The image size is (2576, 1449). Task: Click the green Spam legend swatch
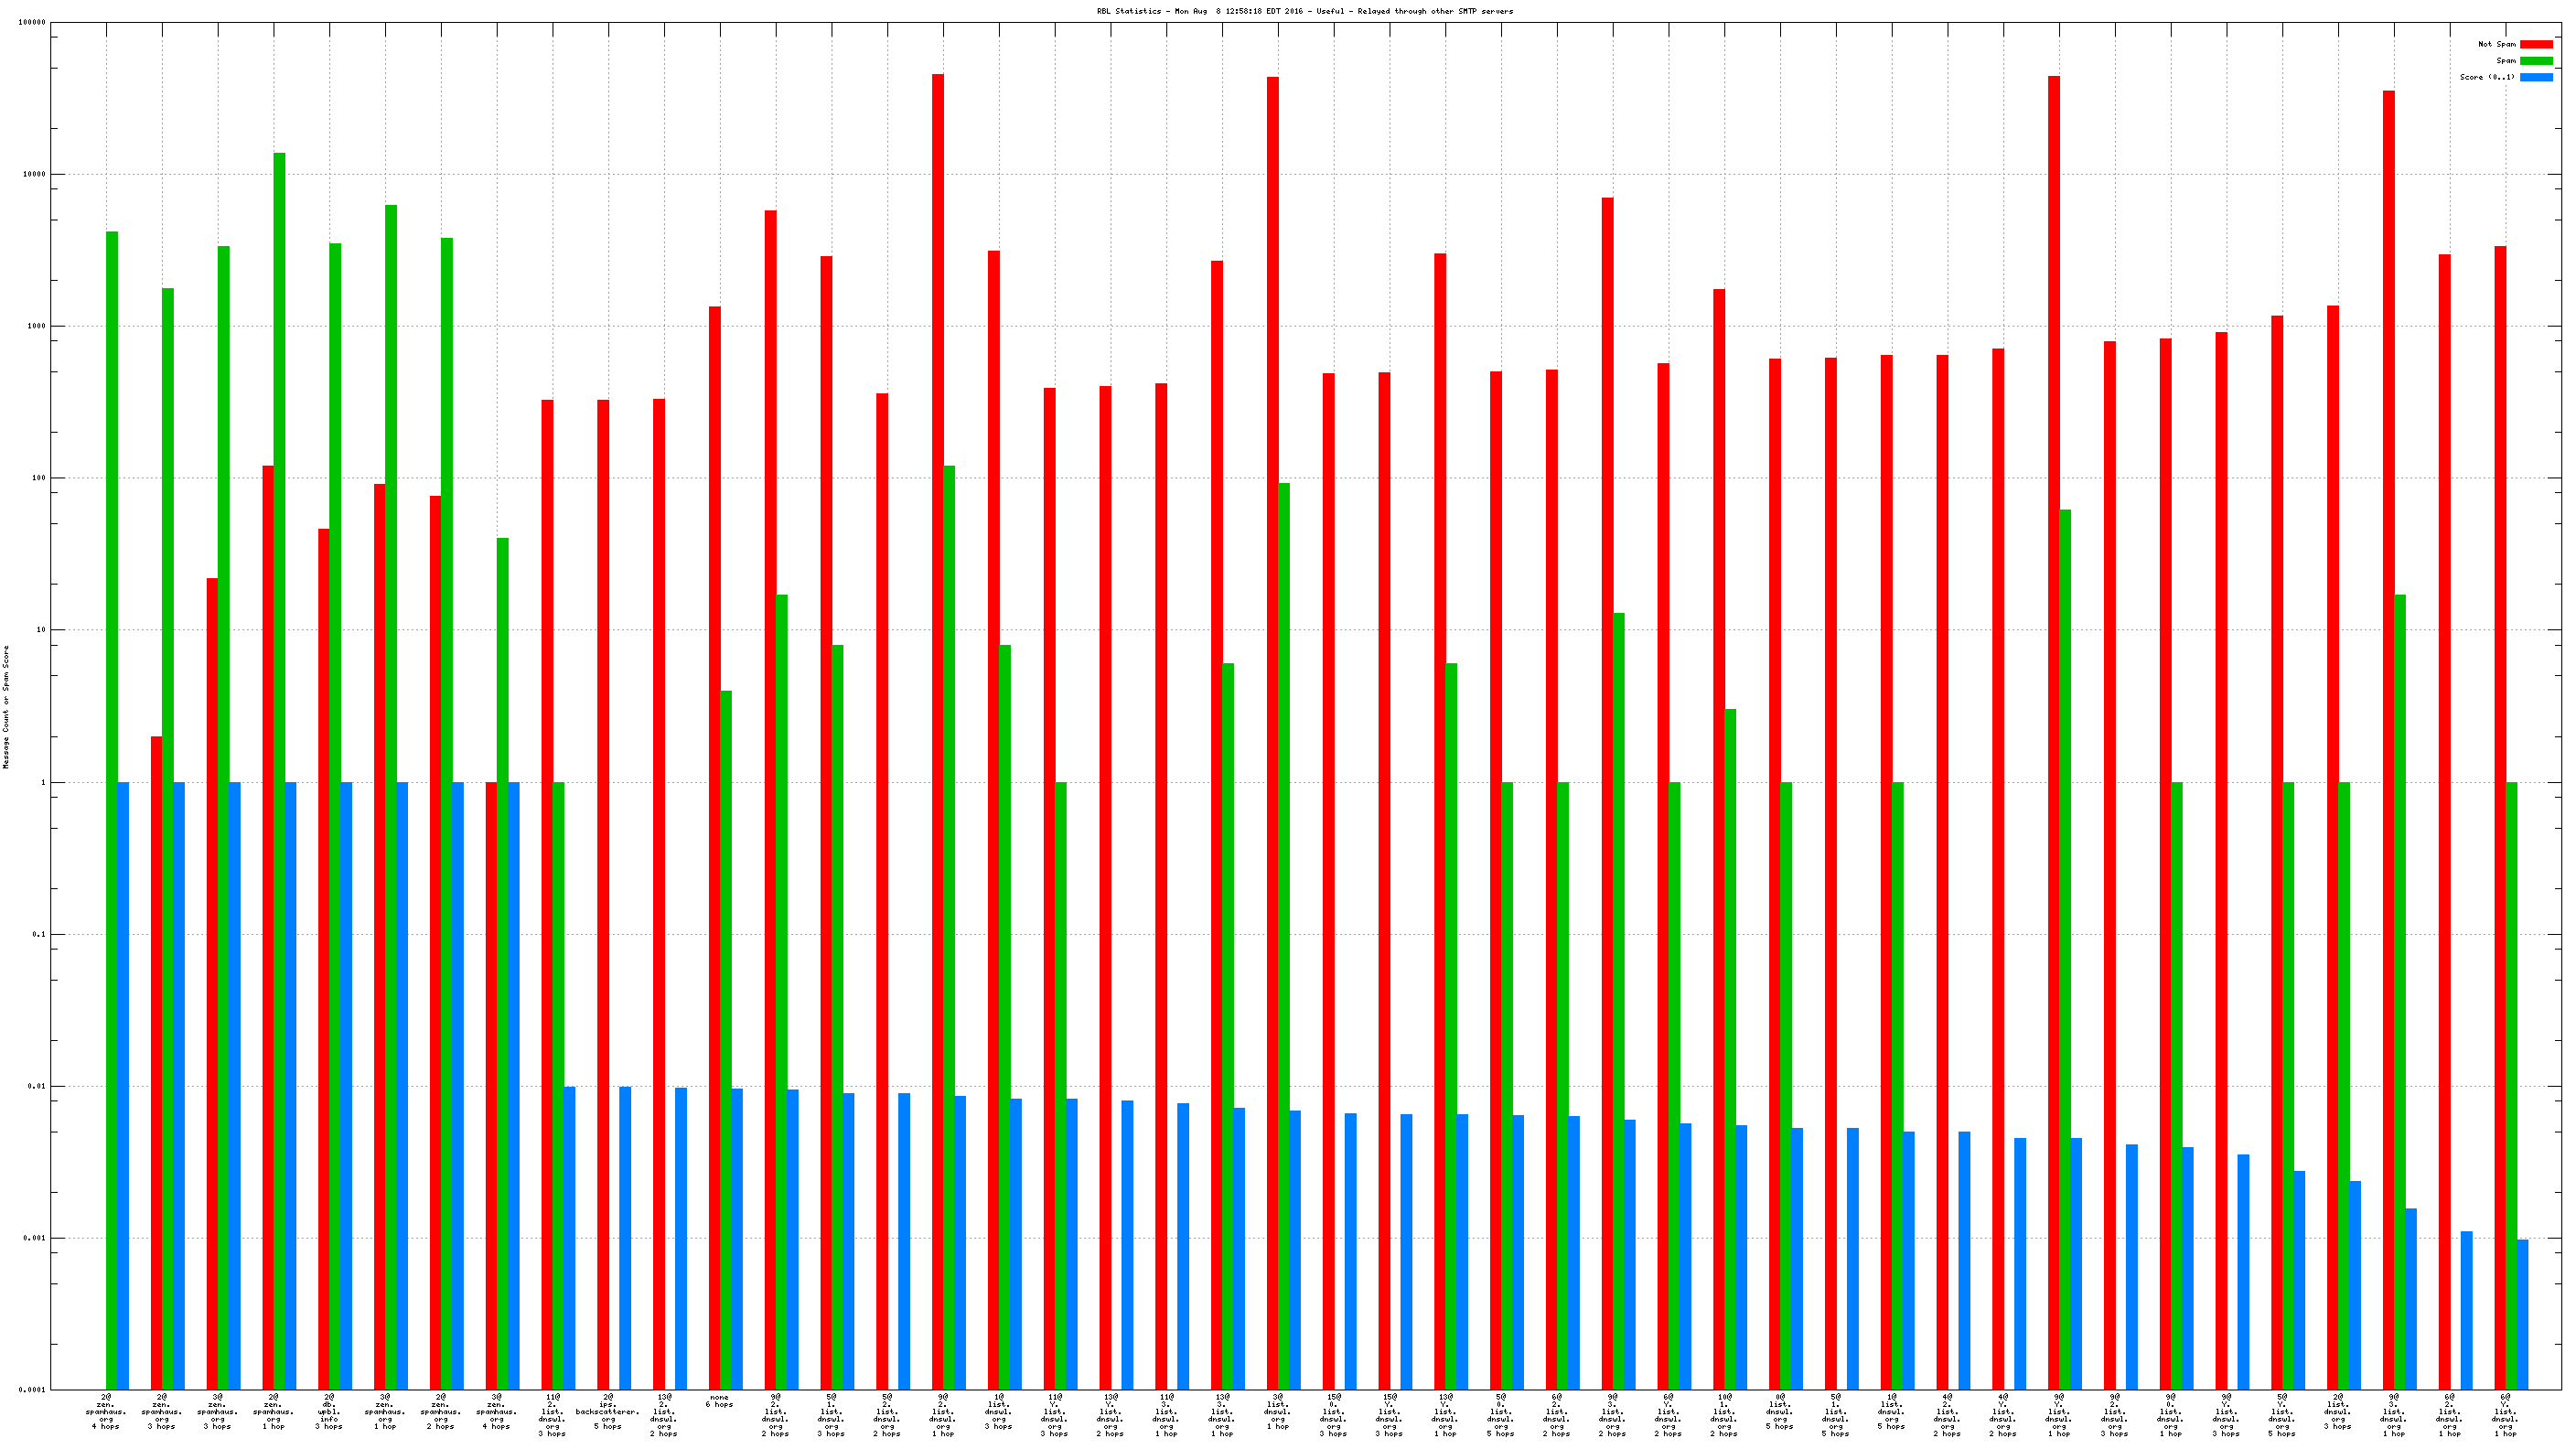pos(2535,61)
